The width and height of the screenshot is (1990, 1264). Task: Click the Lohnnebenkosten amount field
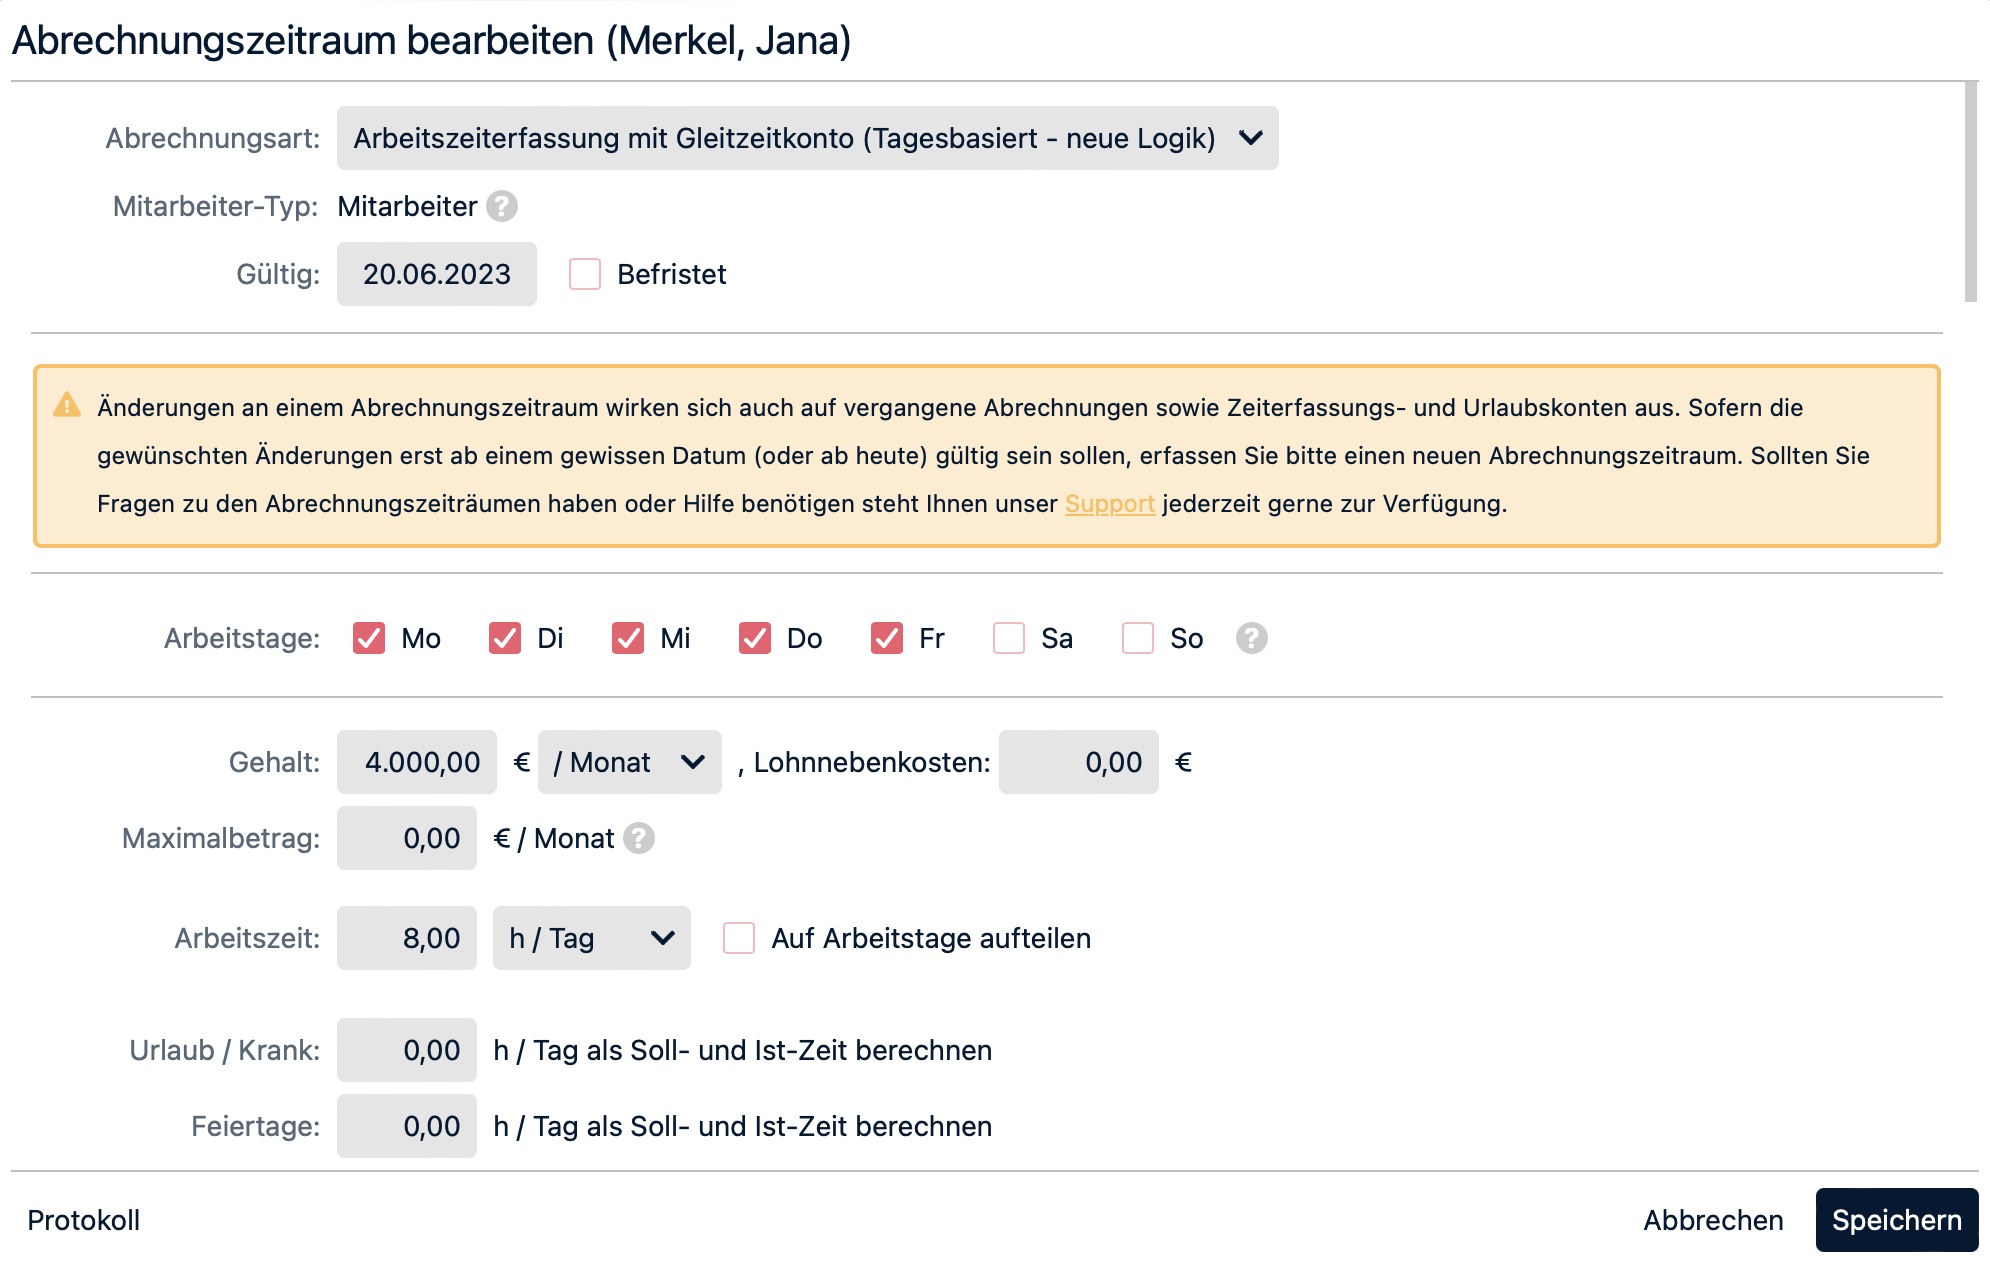coord(1078,762)
